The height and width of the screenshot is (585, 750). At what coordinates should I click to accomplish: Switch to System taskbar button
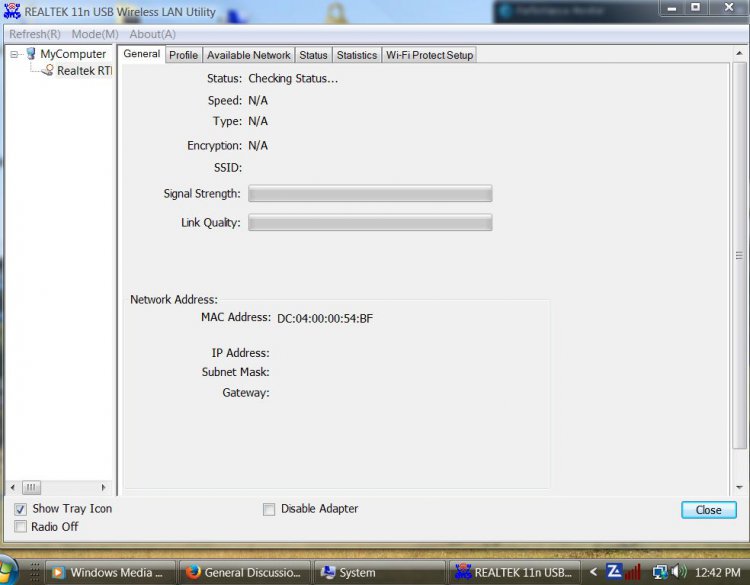click(x=380, y=573)
